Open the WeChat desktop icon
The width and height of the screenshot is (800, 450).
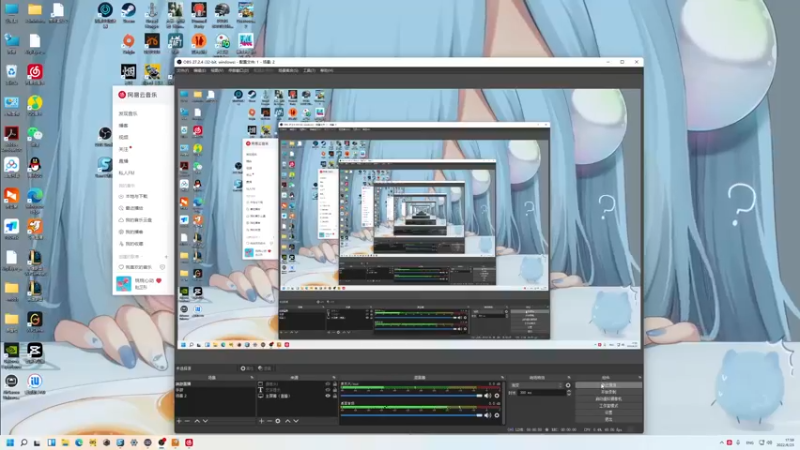pyautogui.click(x=35, y=136)
